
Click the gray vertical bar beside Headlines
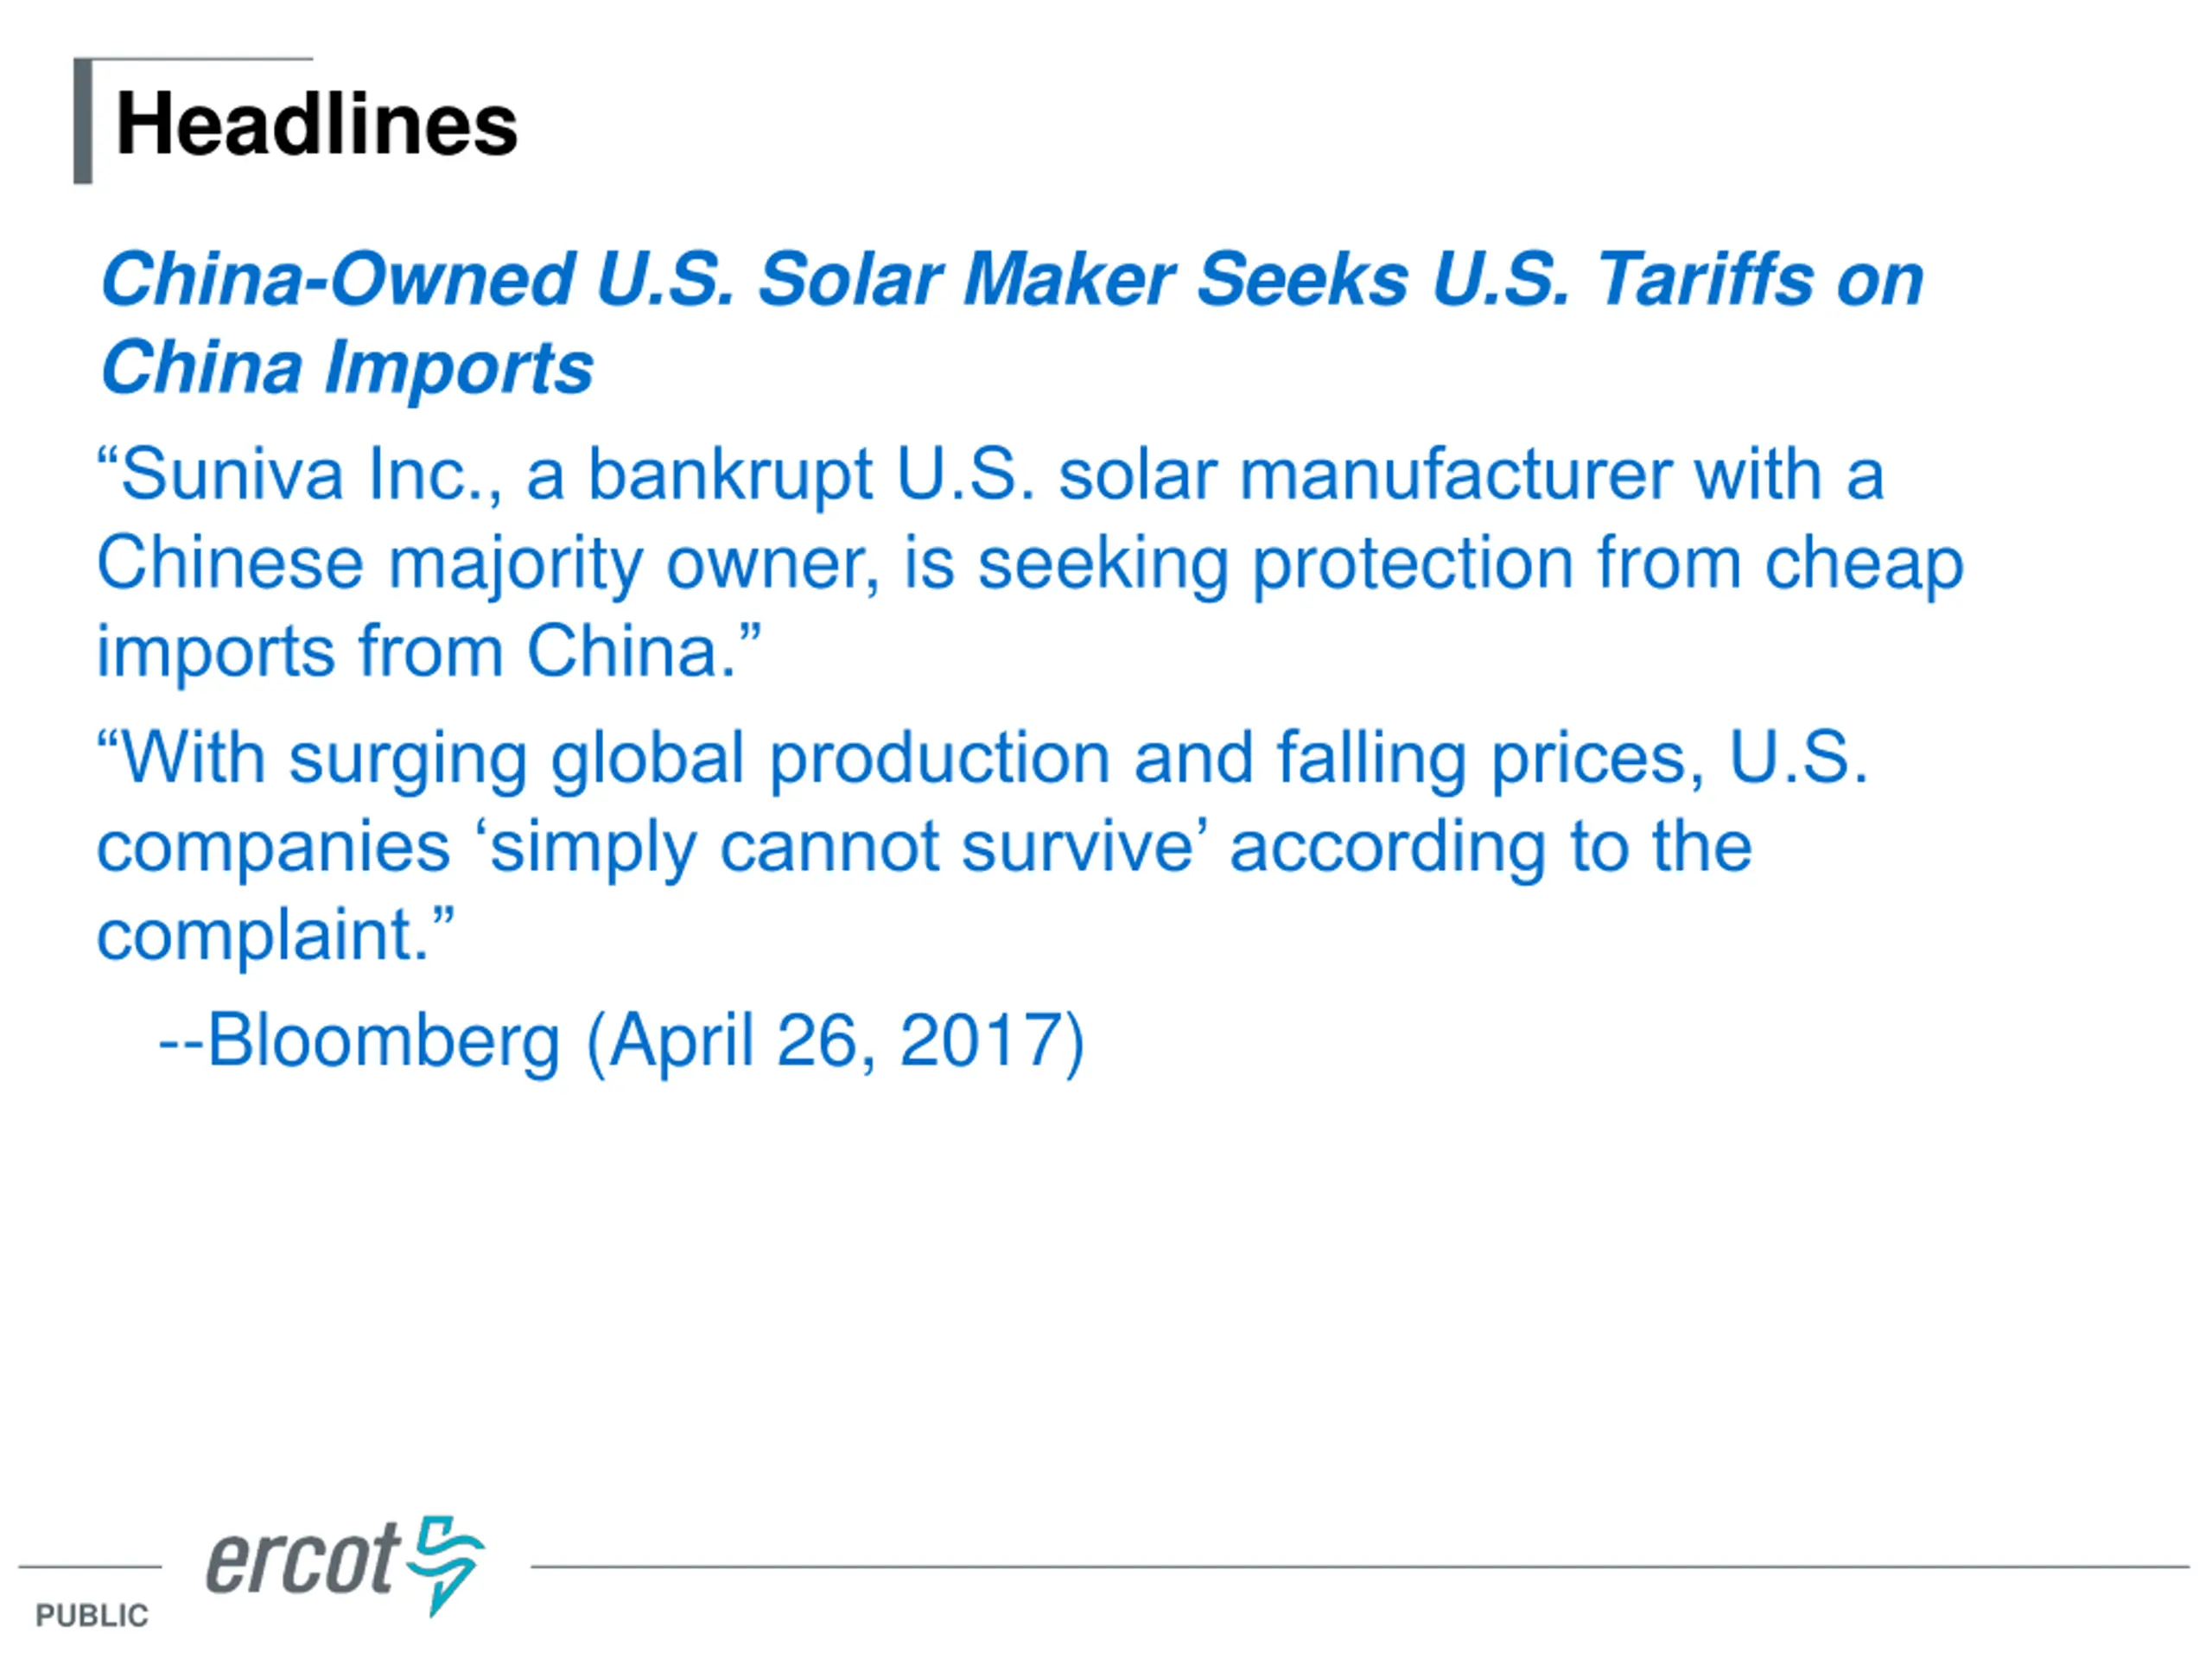coord(83,122)
